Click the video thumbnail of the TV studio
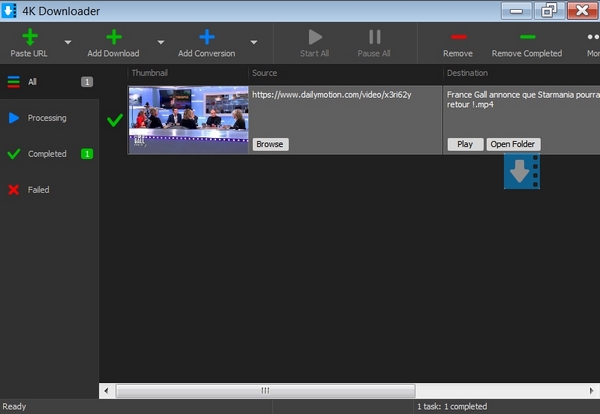 (189, 120)
